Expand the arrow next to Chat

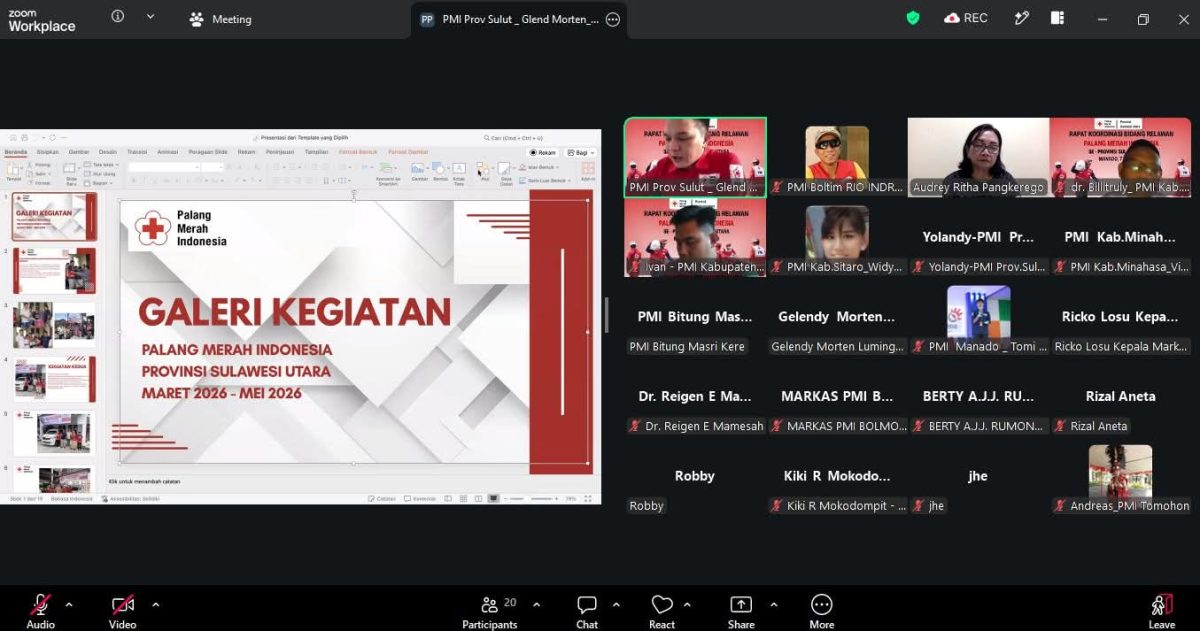[615, 604]
